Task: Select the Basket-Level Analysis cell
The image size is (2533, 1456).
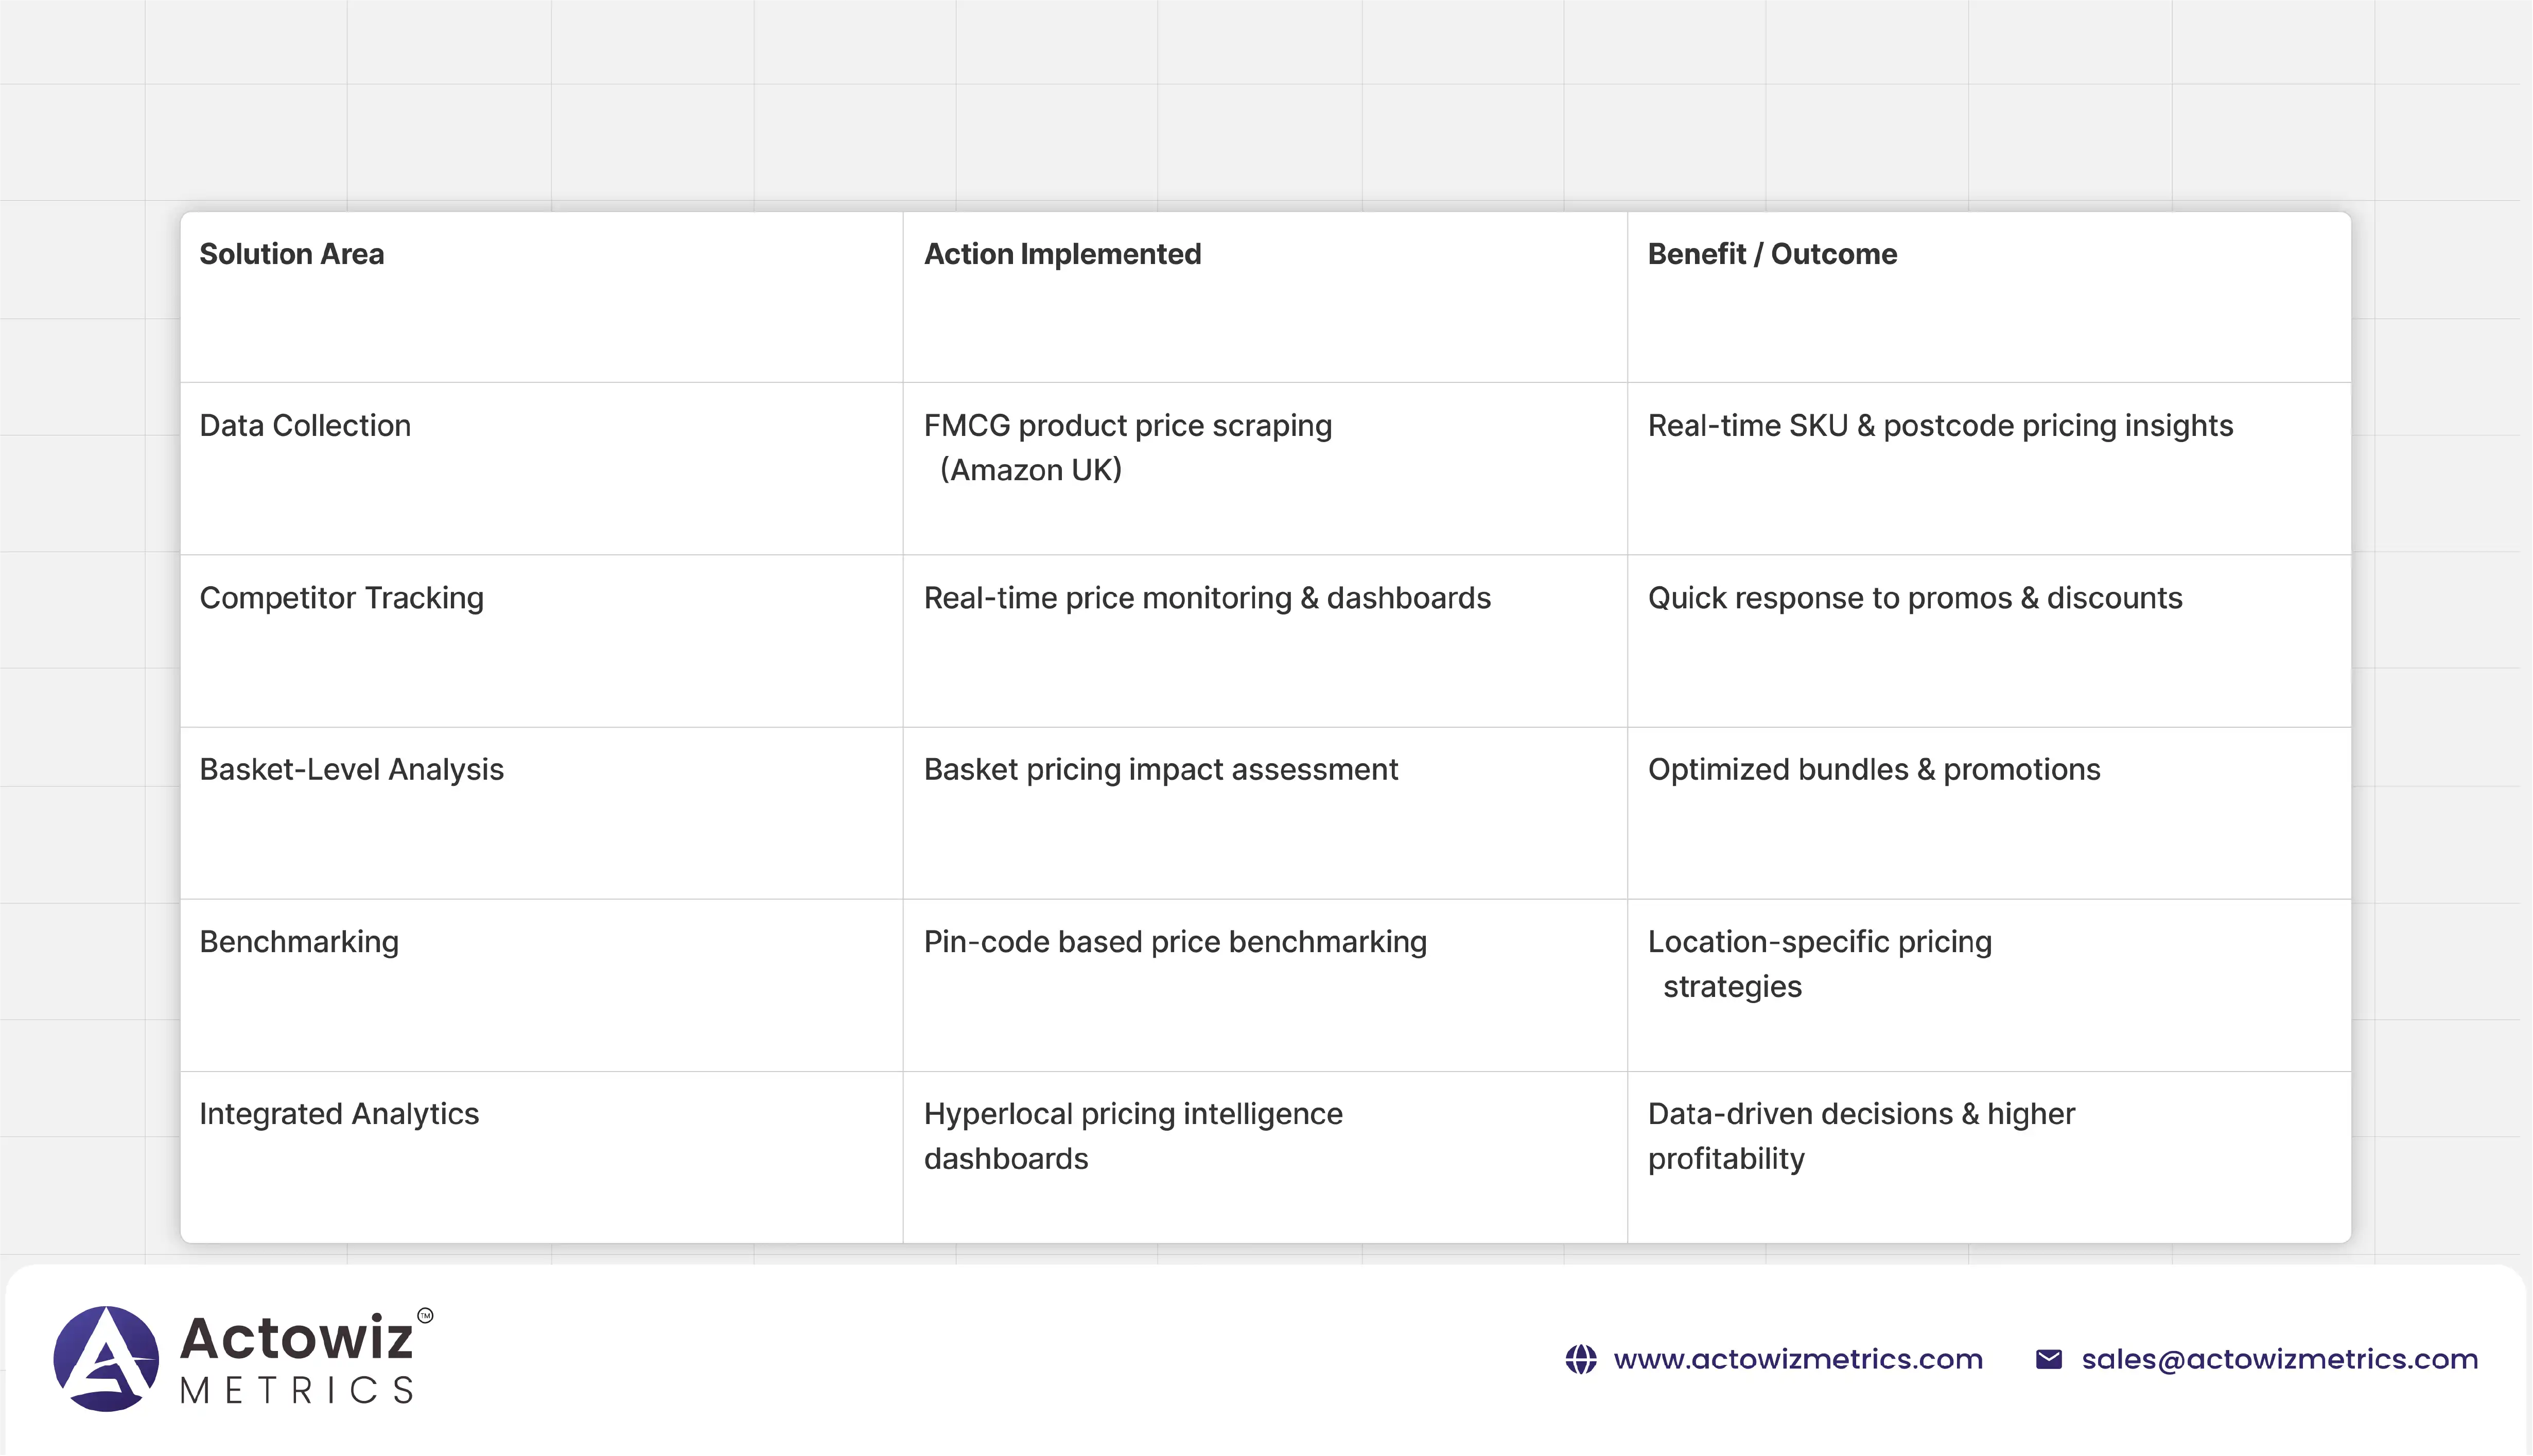Action: (x=351, y=770)
